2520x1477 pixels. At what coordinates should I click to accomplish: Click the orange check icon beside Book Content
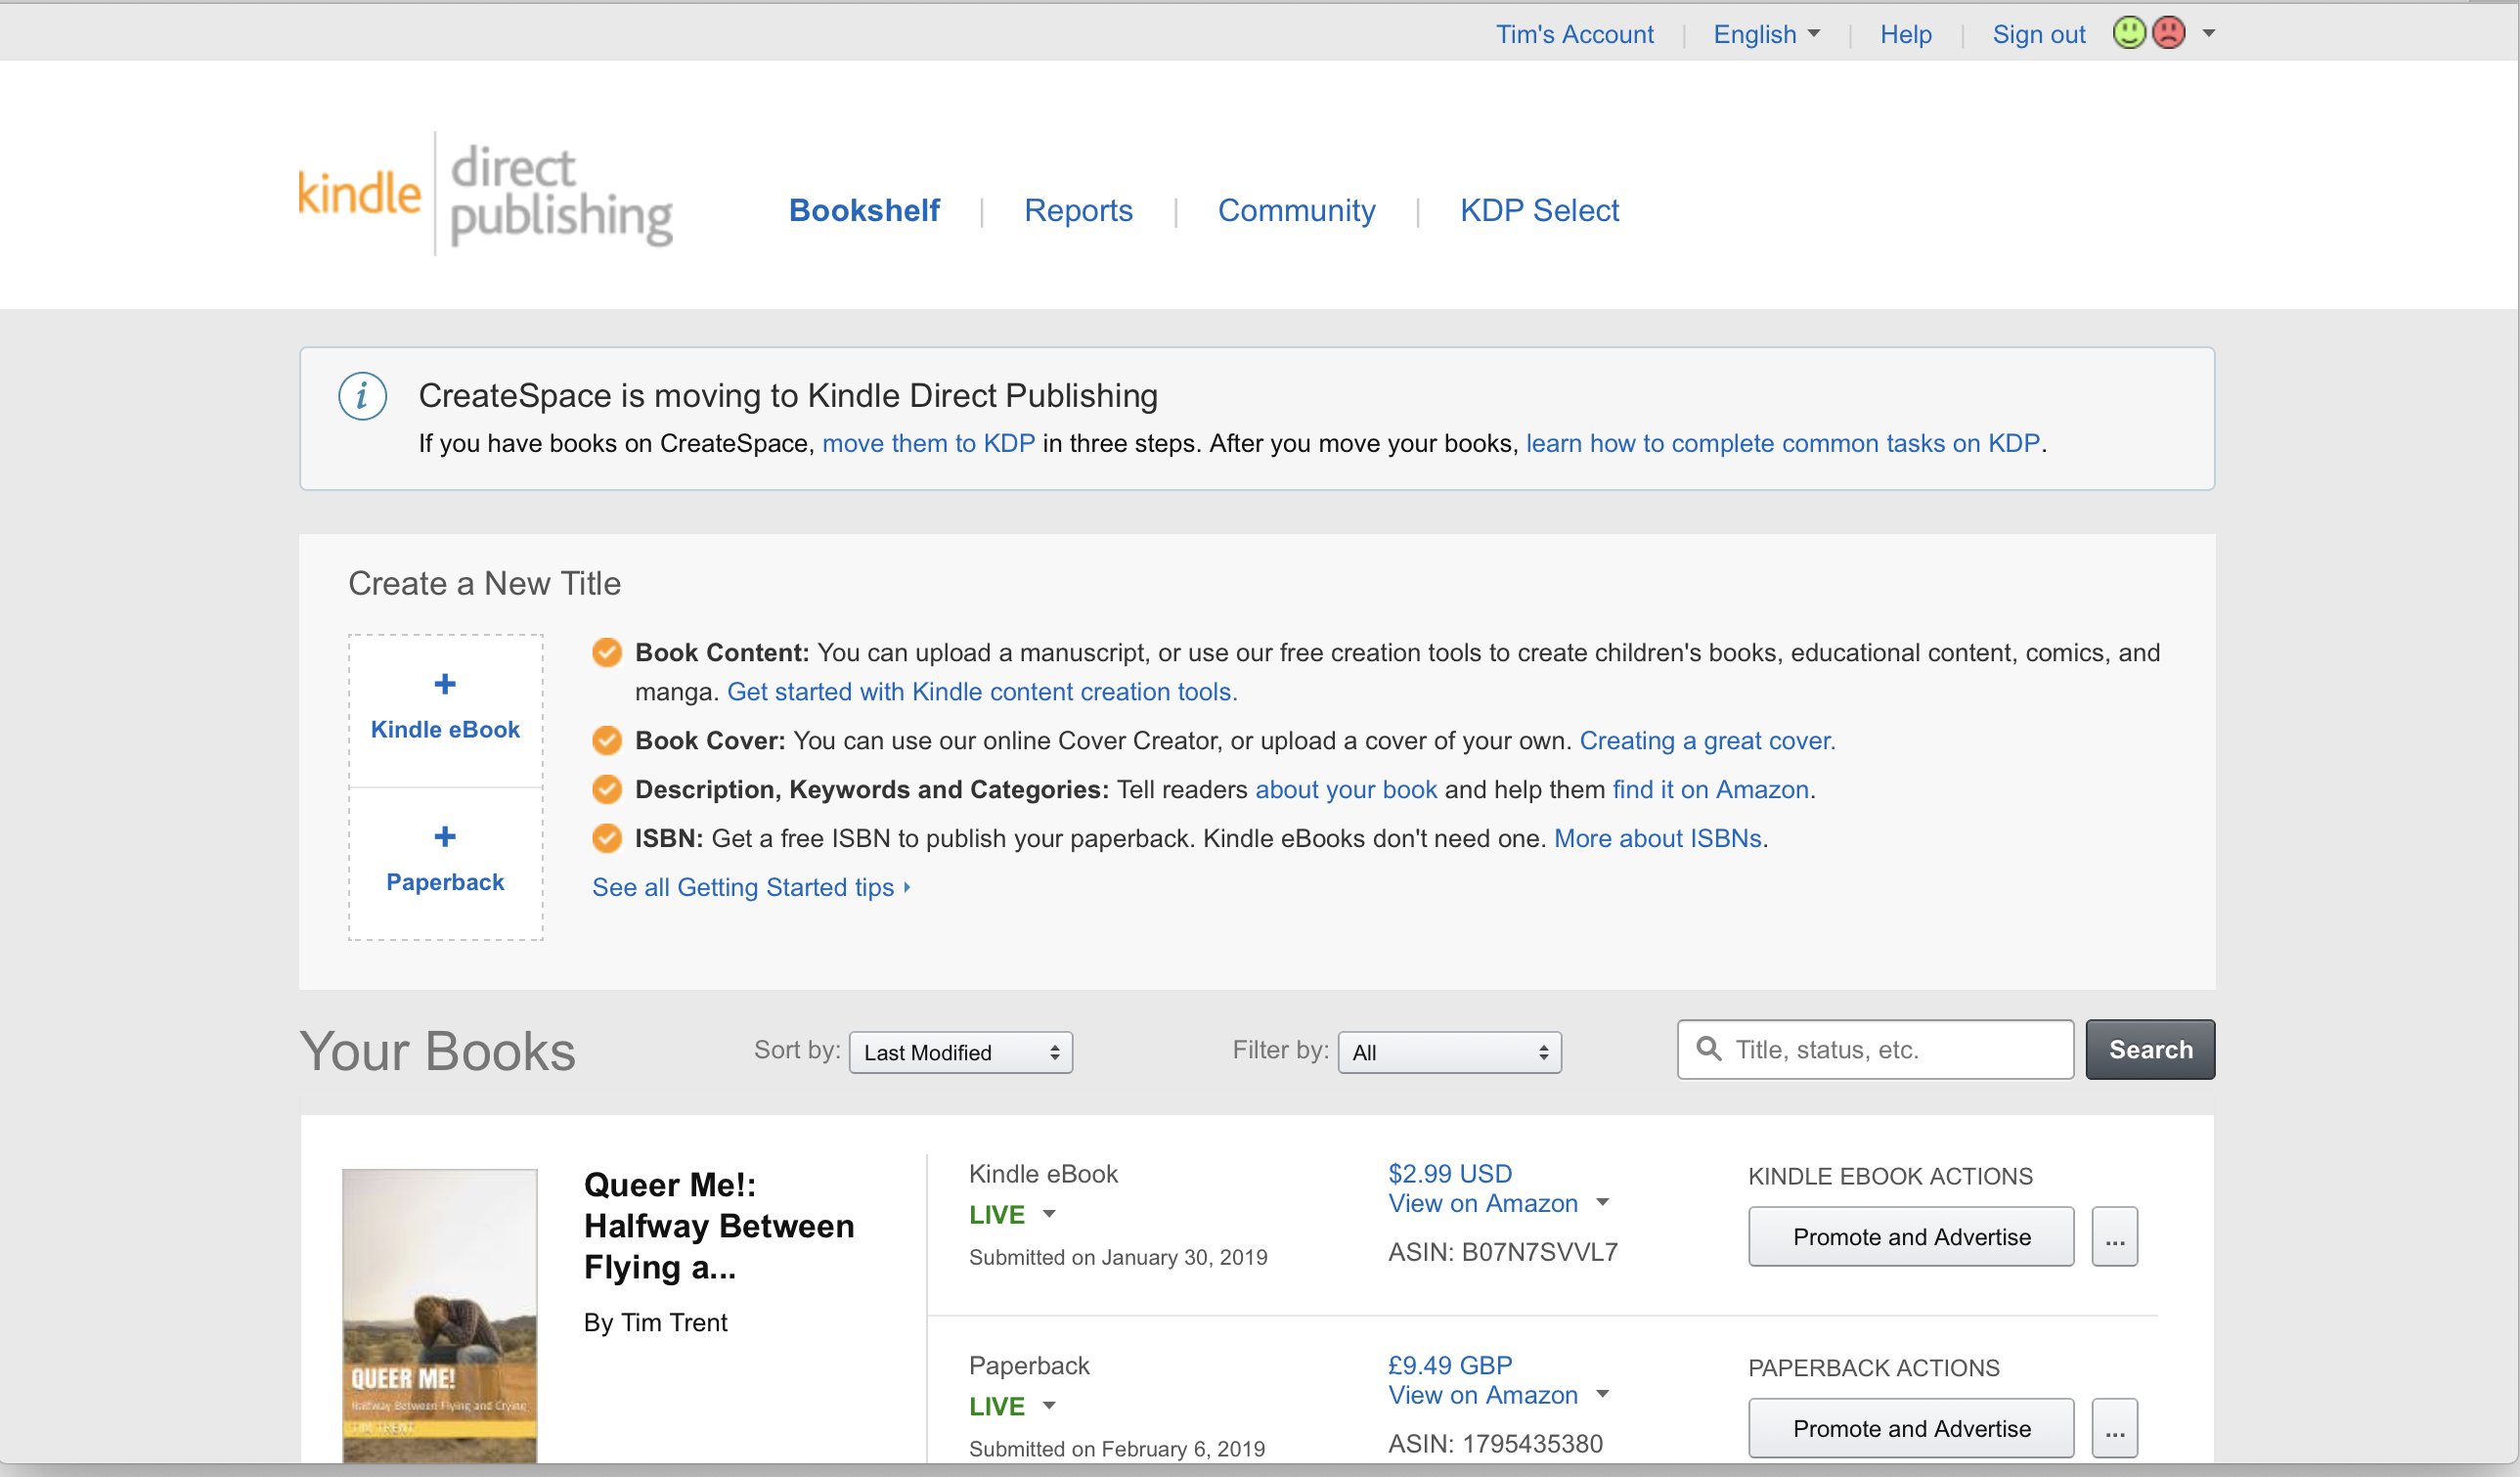pos(607,652)
